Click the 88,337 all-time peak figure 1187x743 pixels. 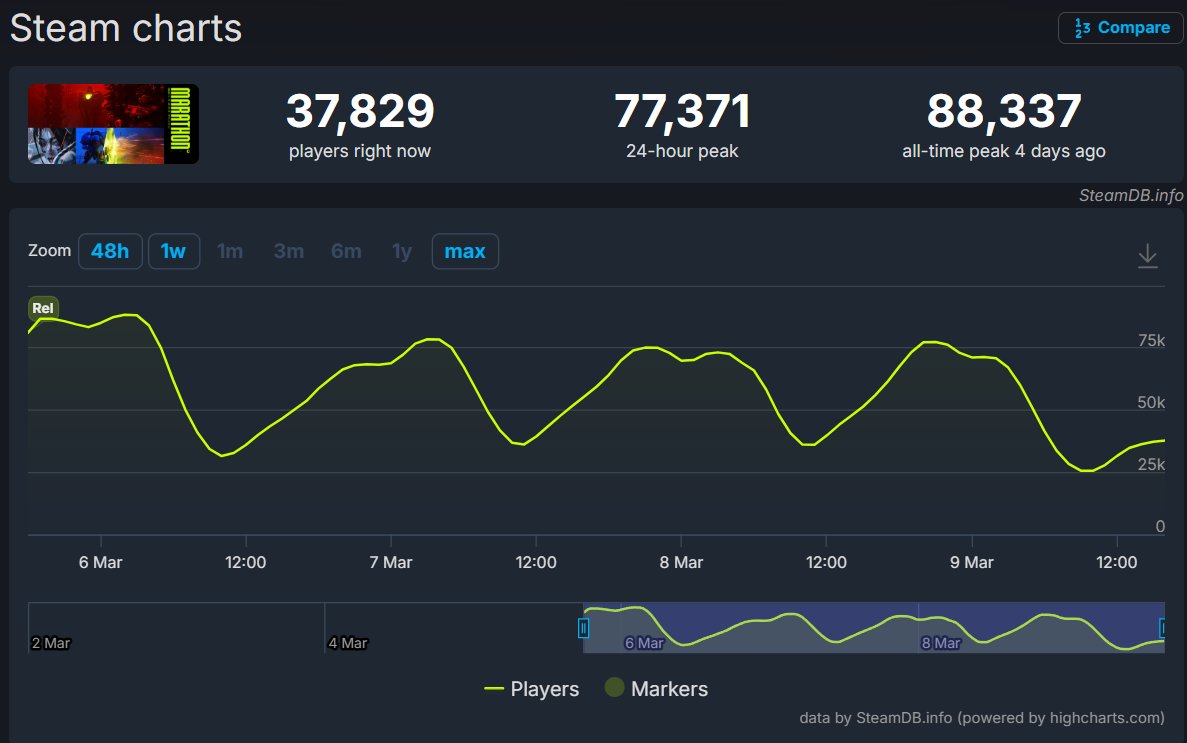[1004, 111]
